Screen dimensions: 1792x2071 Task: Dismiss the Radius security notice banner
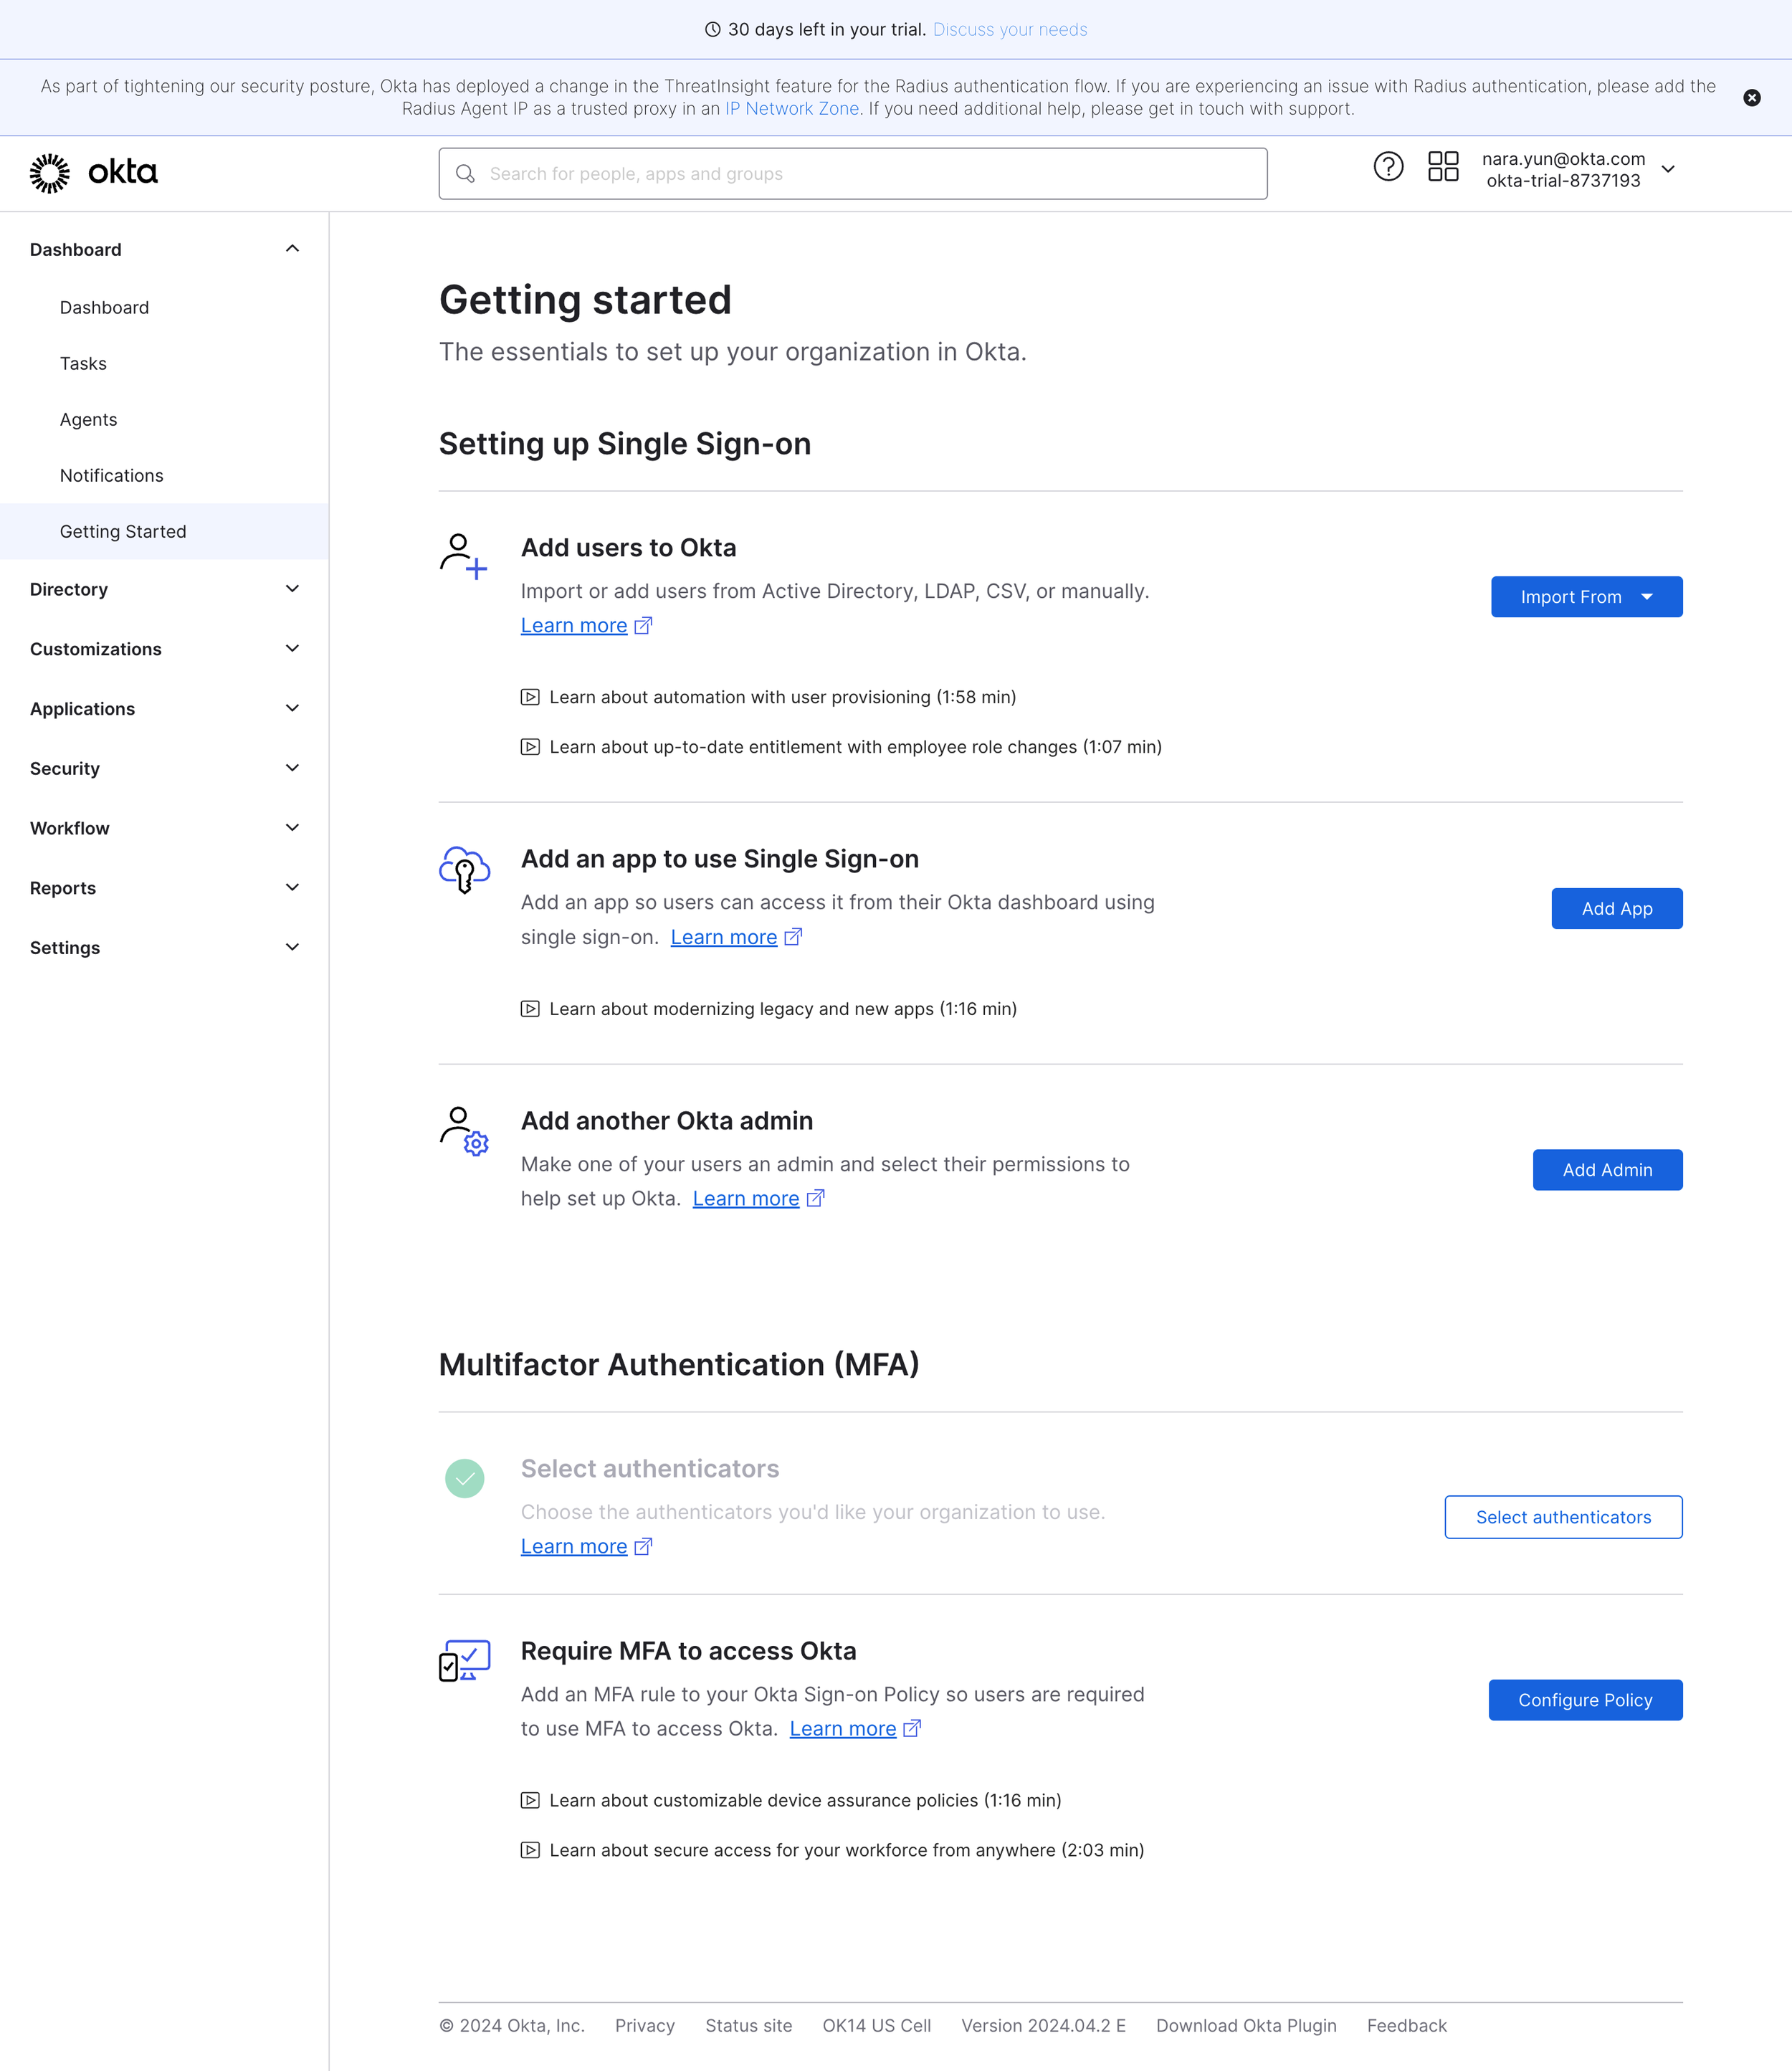1751,98
